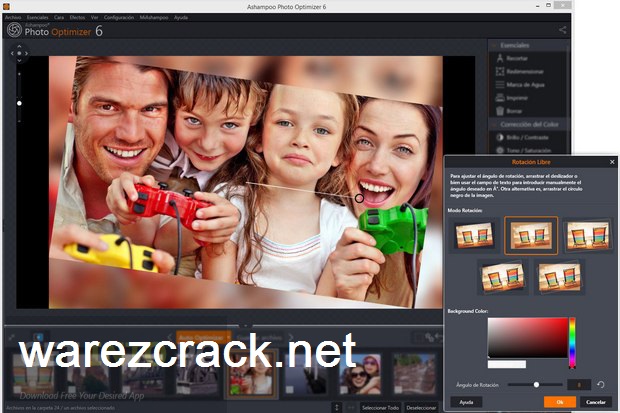
Task: Open the Efectos menu
Action: (77, 17)
